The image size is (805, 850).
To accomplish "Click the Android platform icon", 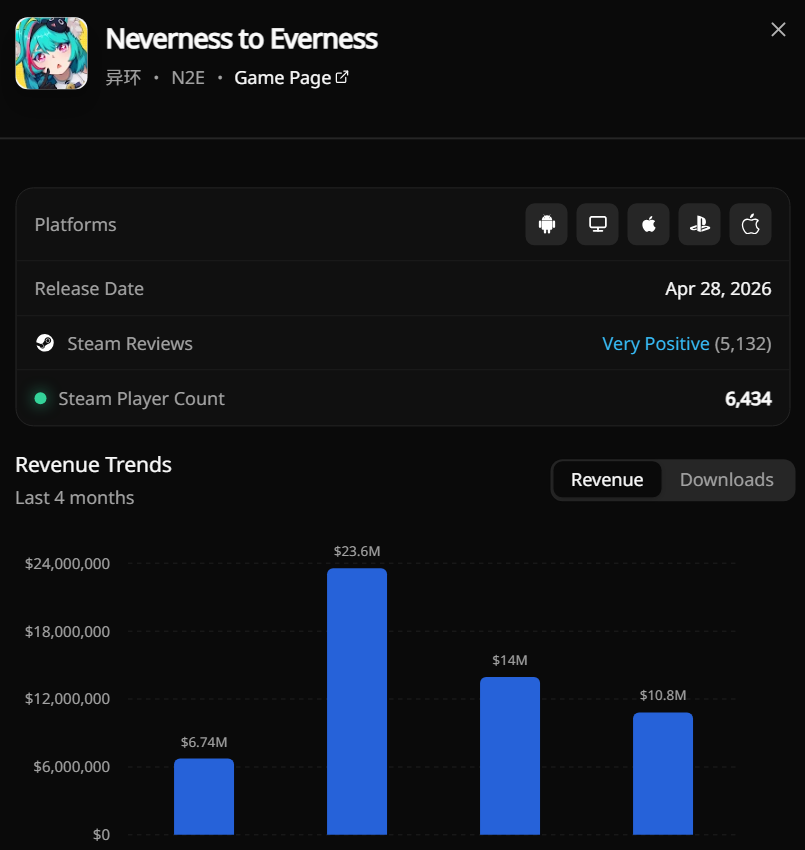I will [x=546, y=224].
